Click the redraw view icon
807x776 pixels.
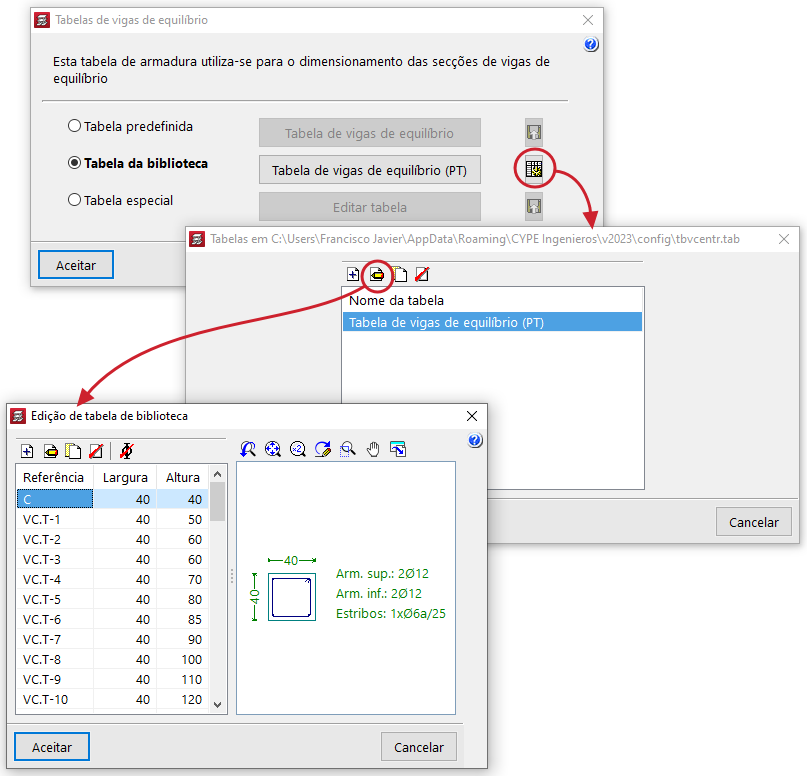coord(322,450)
